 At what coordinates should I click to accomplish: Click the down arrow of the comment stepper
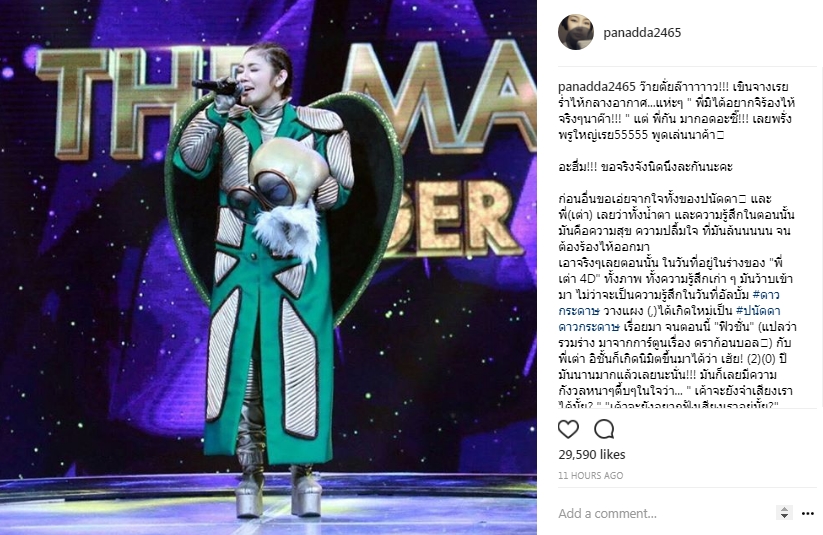tap(784, 517)
